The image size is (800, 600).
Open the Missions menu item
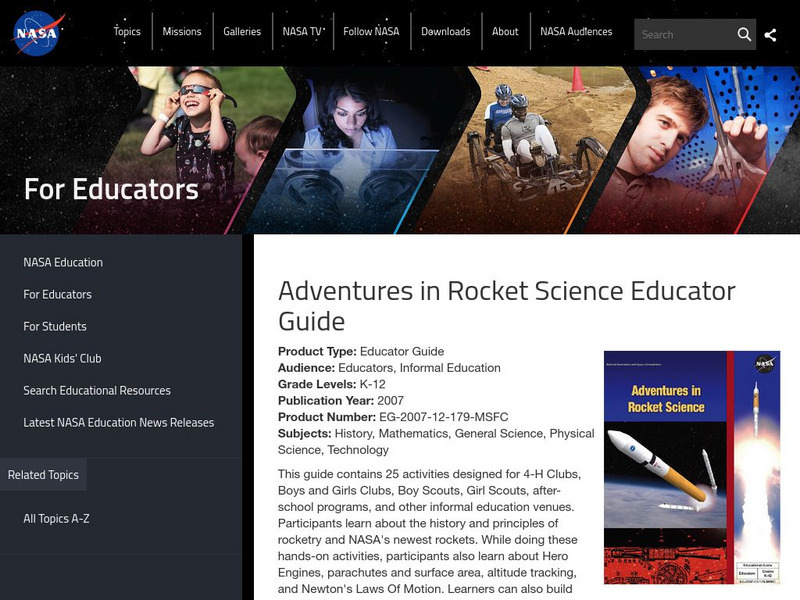pos(184,31)
